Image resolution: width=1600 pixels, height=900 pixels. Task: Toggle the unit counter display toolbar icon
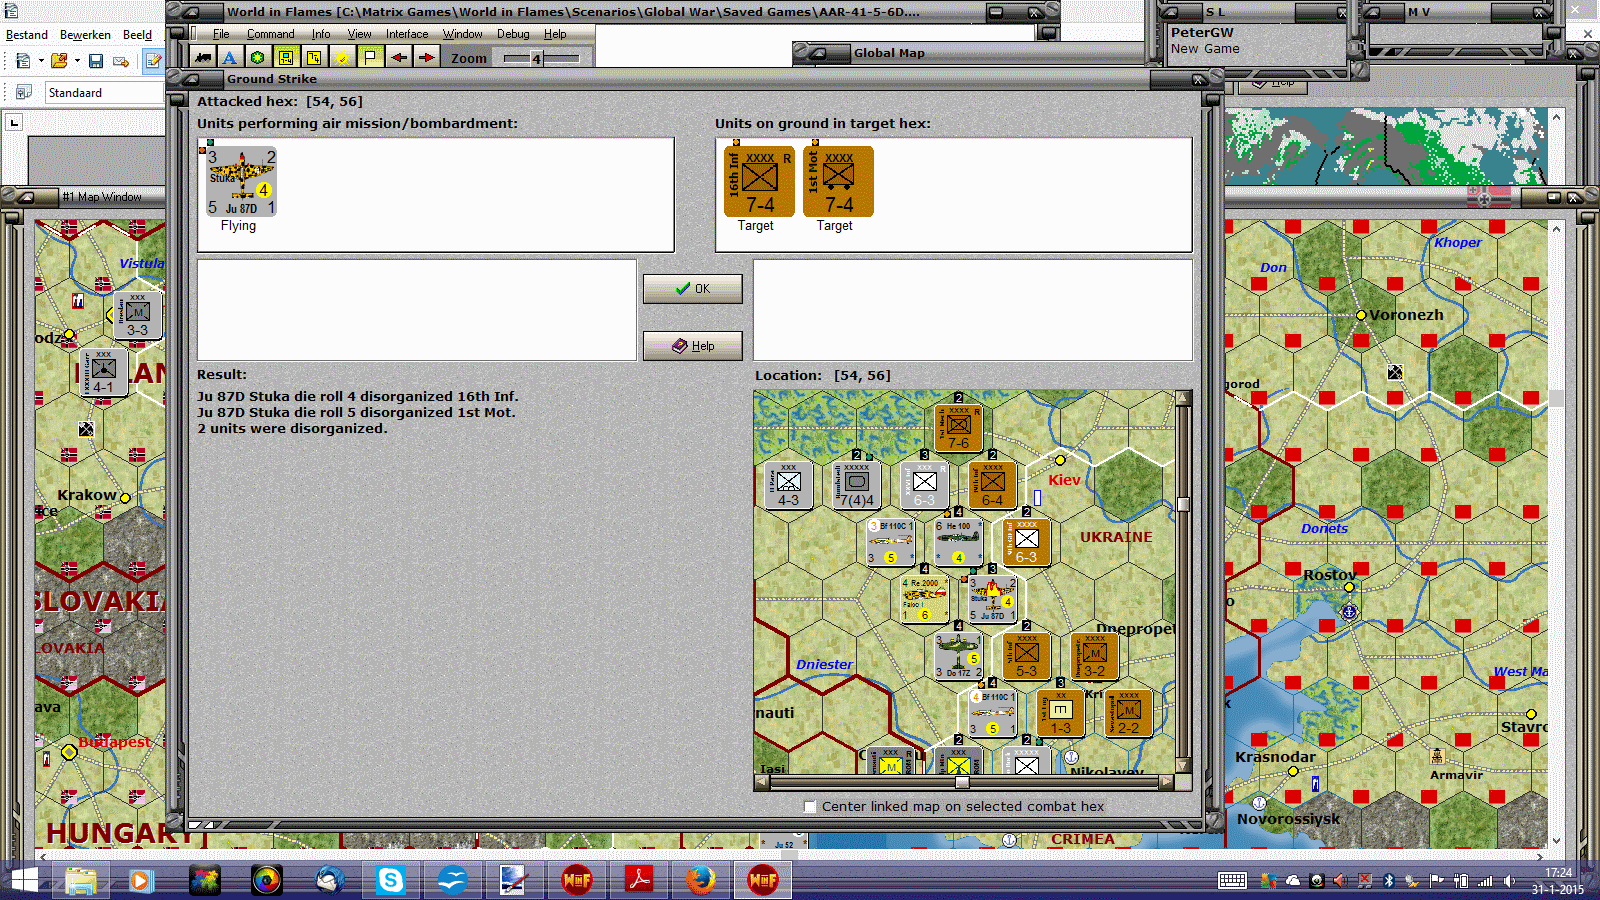pyautogui.click(x=286, y=57)
